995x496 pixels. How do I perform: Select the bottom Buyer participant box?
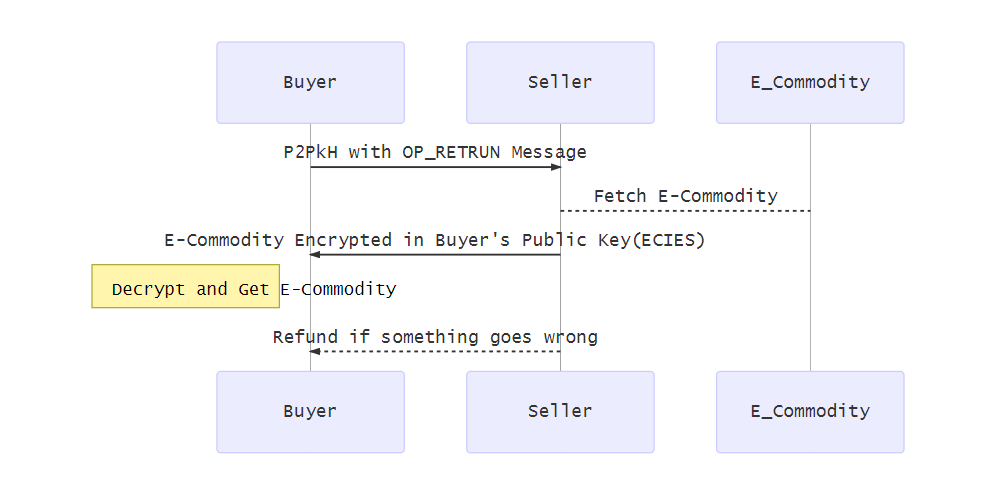coord(310,412)
